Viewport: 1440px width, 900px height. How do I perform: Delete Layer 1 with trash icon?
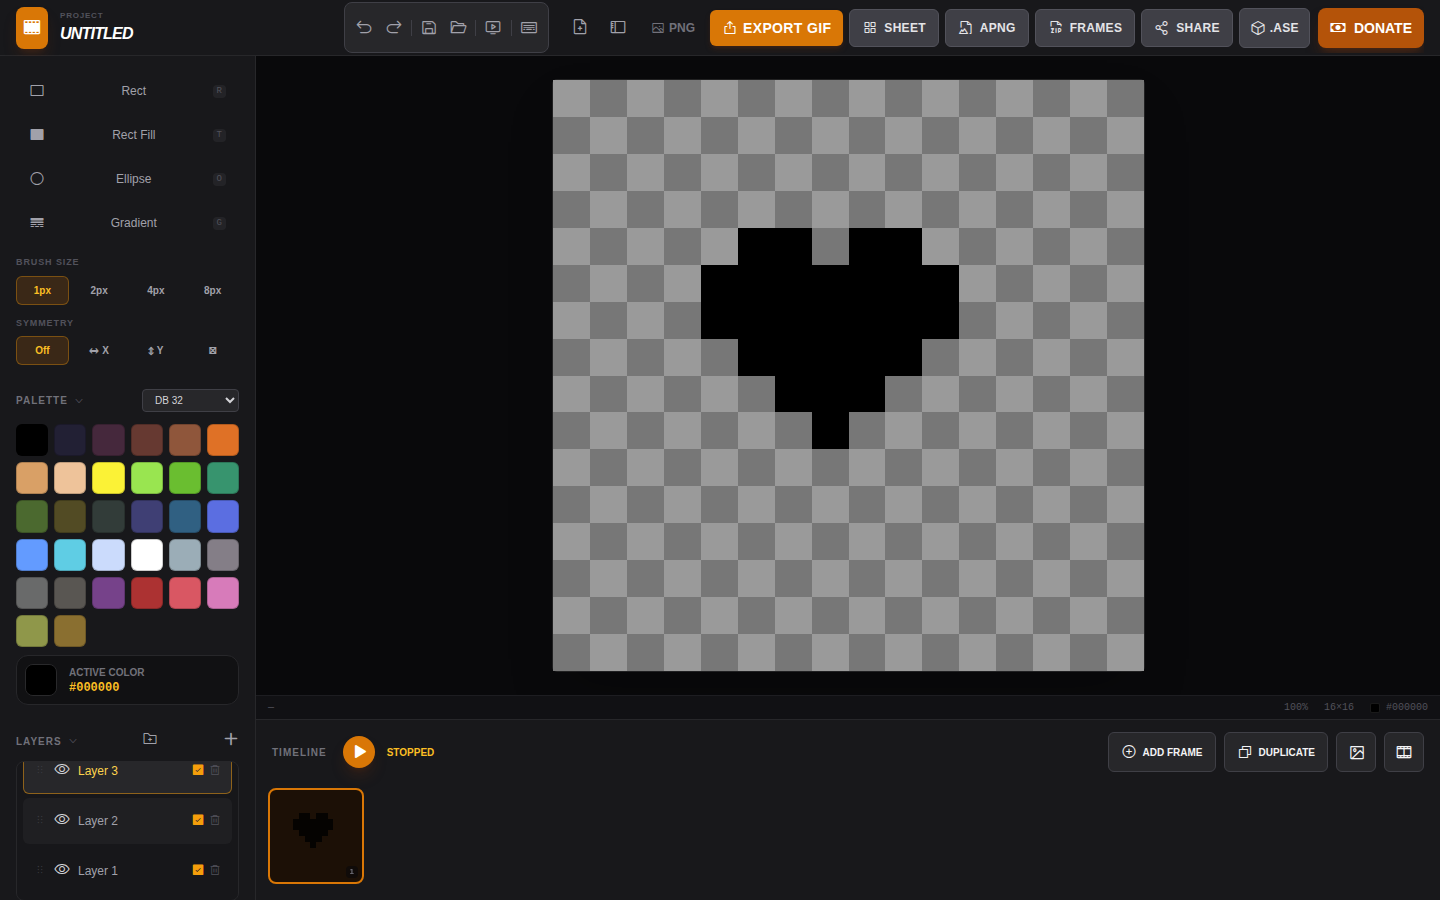(215, 870)
